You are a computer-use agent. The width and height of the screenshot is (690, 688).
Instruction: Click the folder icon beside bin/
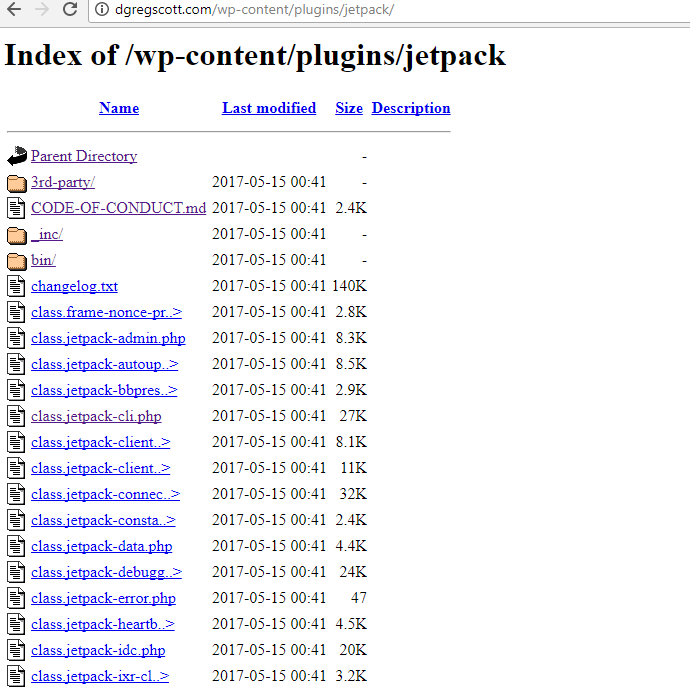click(17, 261)
